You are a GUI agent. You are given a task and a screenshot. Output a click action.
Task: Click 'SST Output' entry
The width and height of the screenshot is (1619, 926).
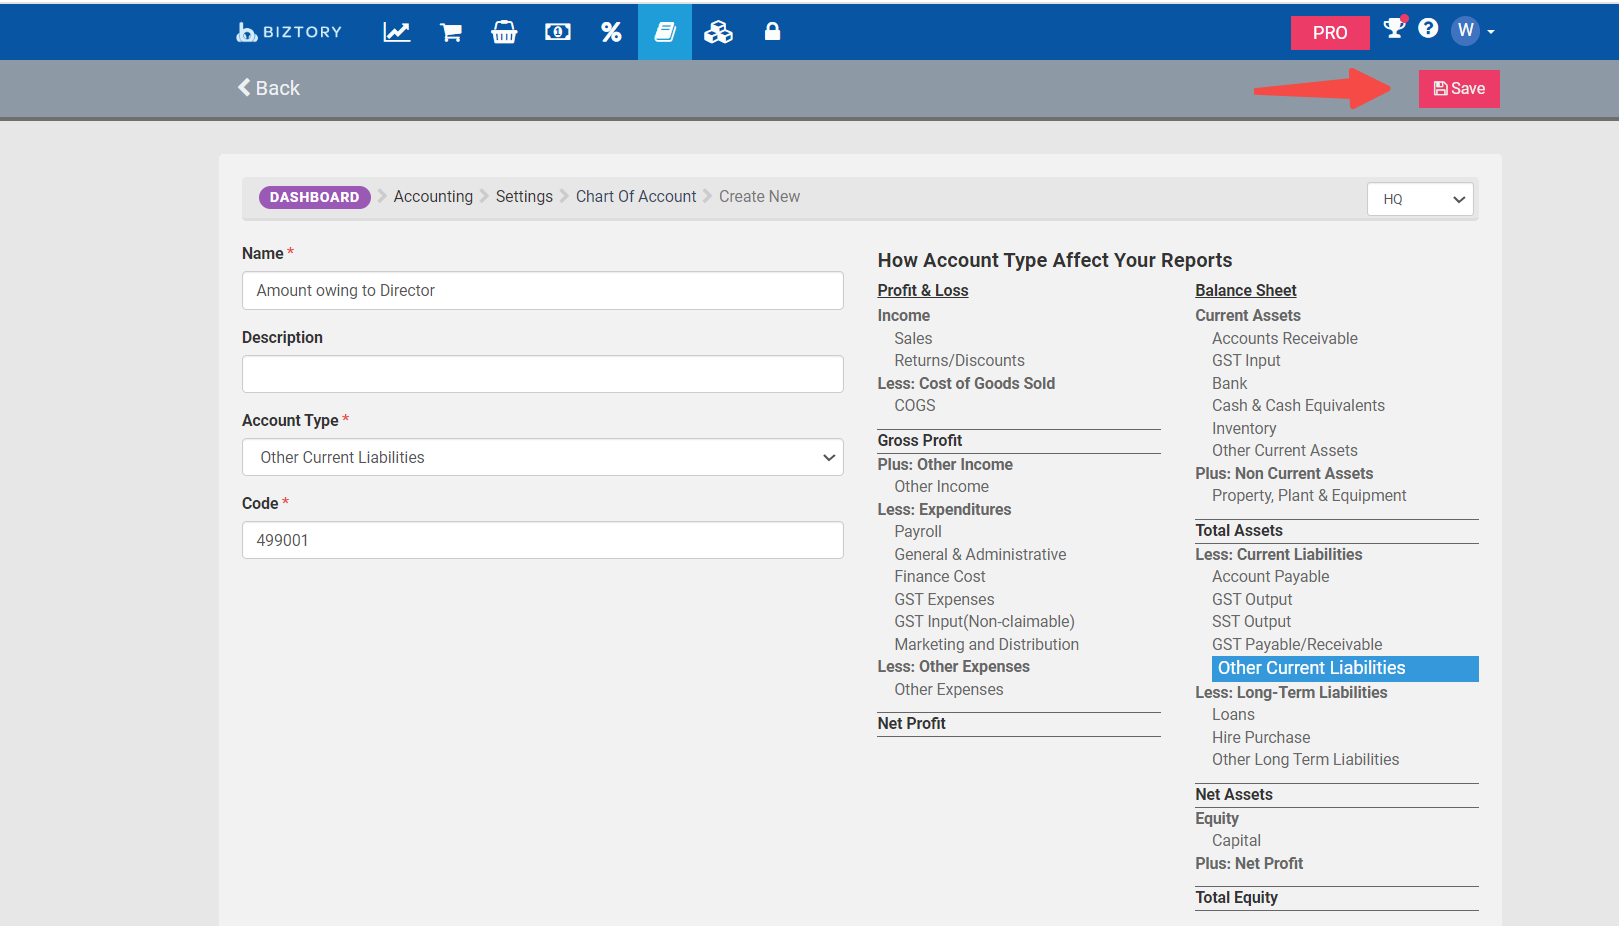pyautogui.click(x=1252, y=622)
